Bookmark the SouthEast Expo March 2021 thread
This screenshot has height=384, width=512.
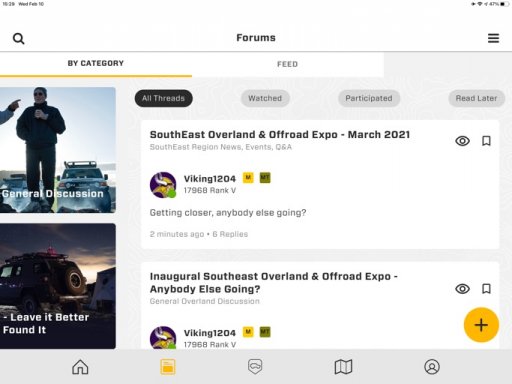pyautogui.click(x=486, y=141)
